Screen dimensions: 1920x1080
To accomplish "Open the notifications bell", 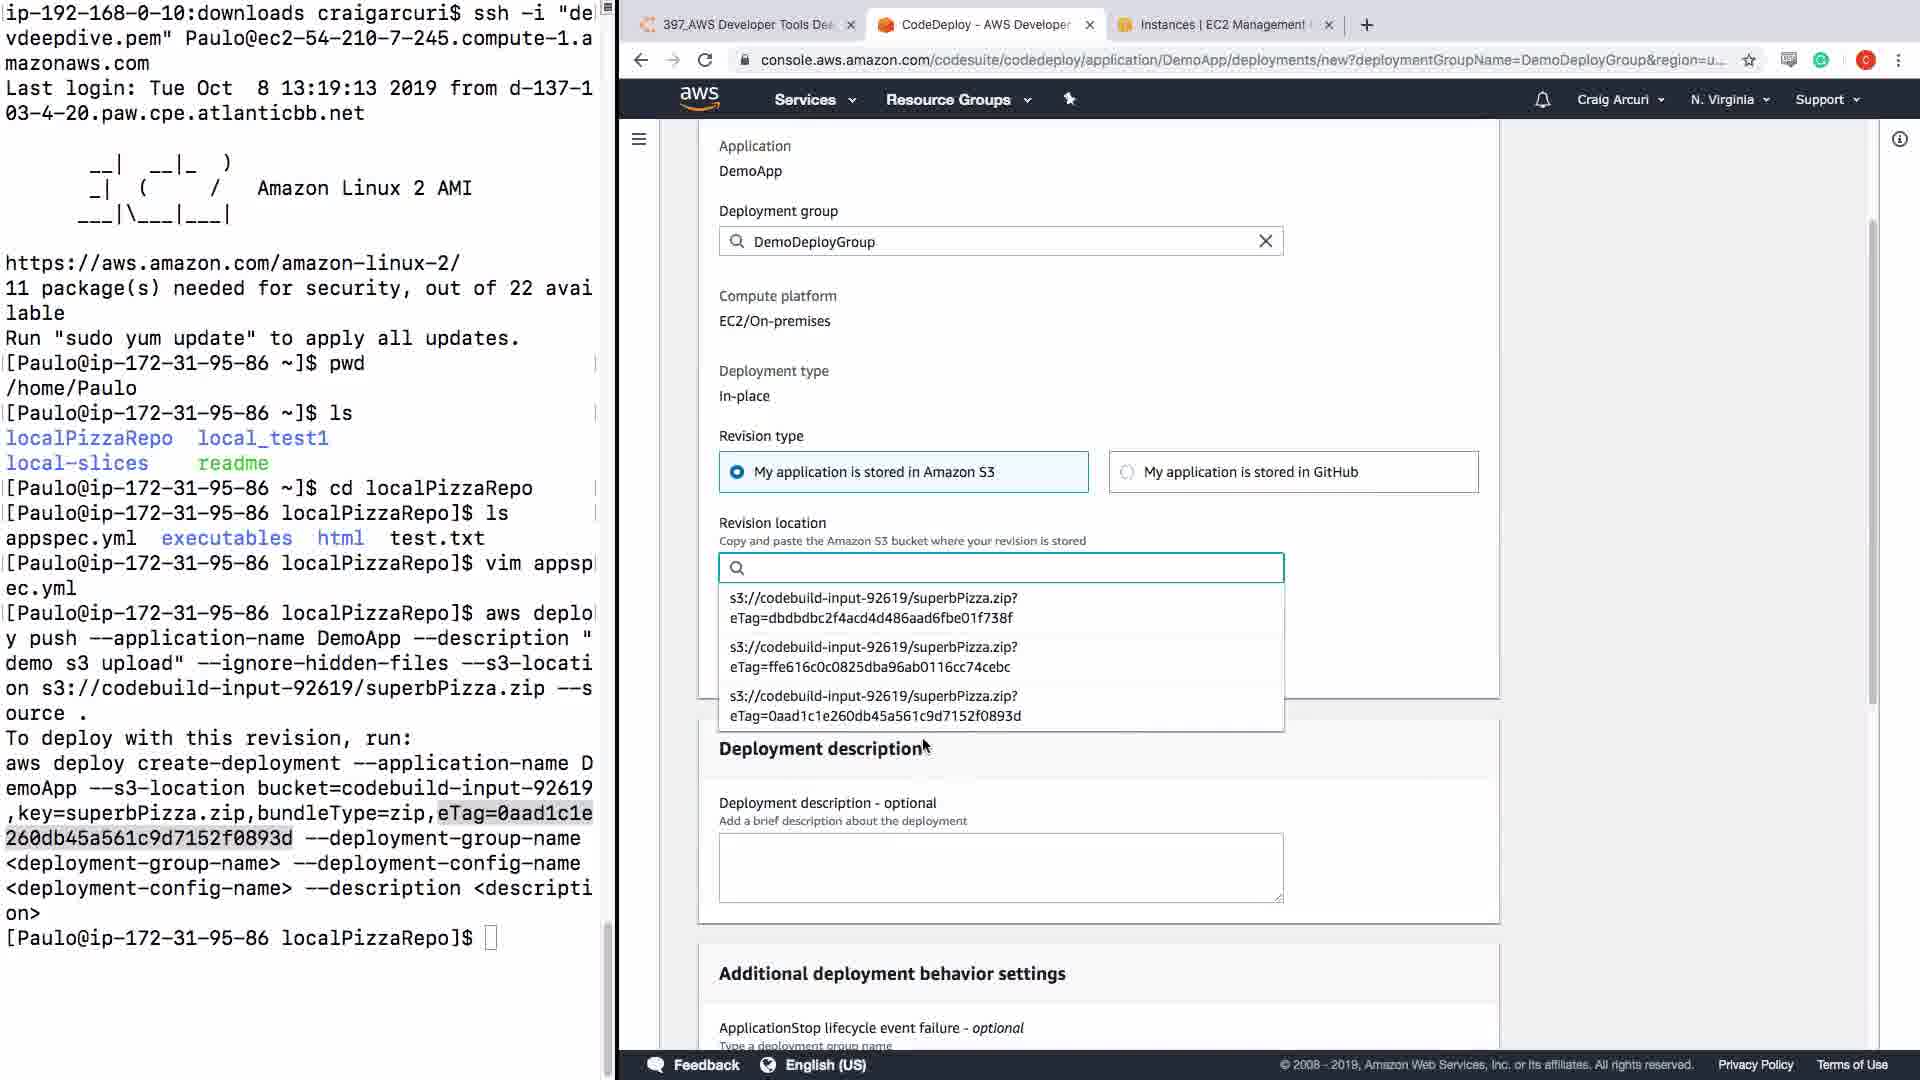I will point(1542,99).
